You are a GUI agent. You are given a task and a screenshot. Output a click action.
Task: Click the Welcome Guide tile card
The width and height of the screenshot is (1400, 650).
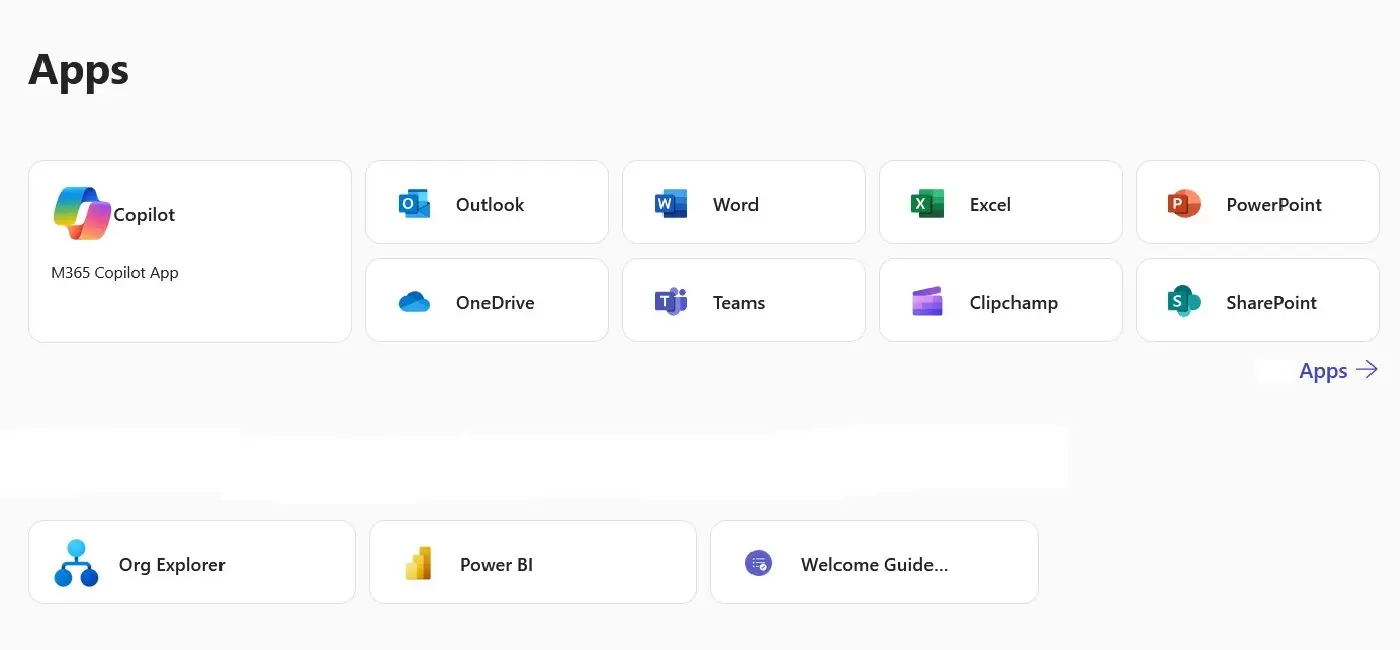pos(873,561)
